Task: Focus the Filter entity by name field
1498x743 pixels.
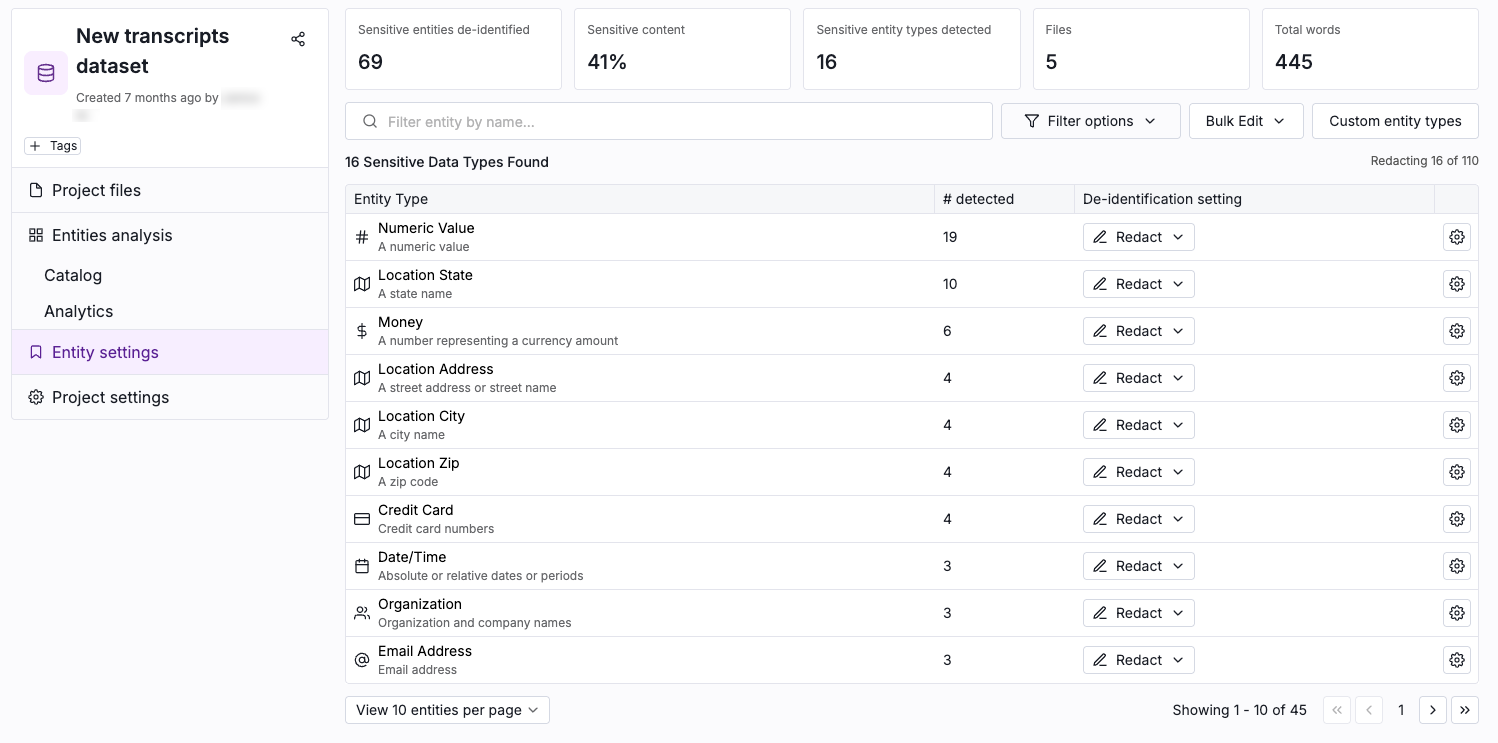Action: 668,121
